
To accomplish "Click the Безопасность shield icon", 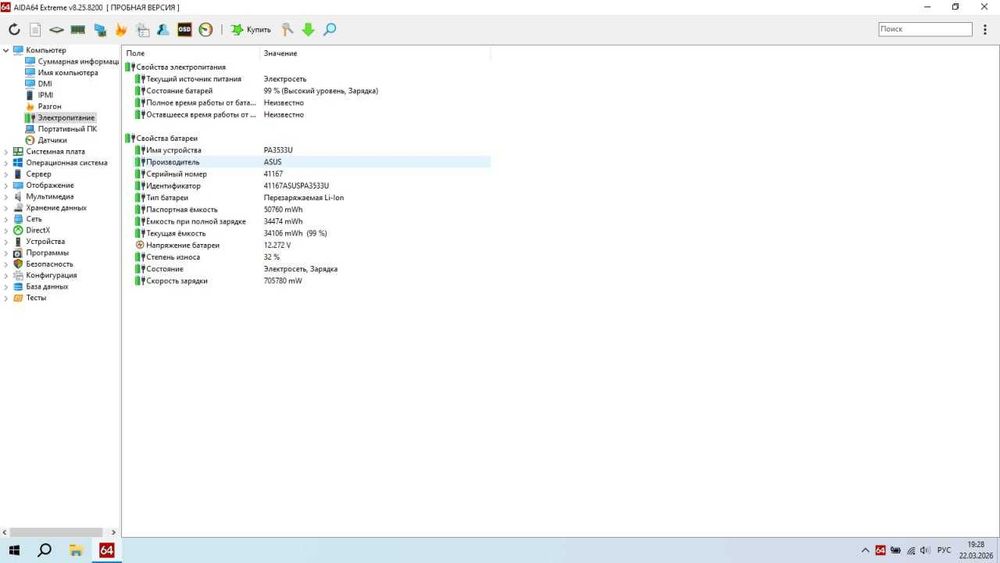I will (x=18, y=264).
